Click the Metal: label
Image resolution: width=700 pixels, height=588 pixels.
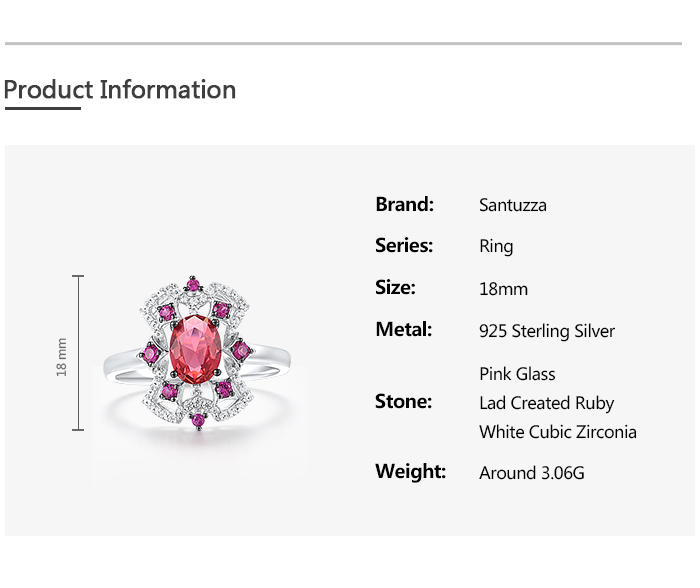[403, 329]
